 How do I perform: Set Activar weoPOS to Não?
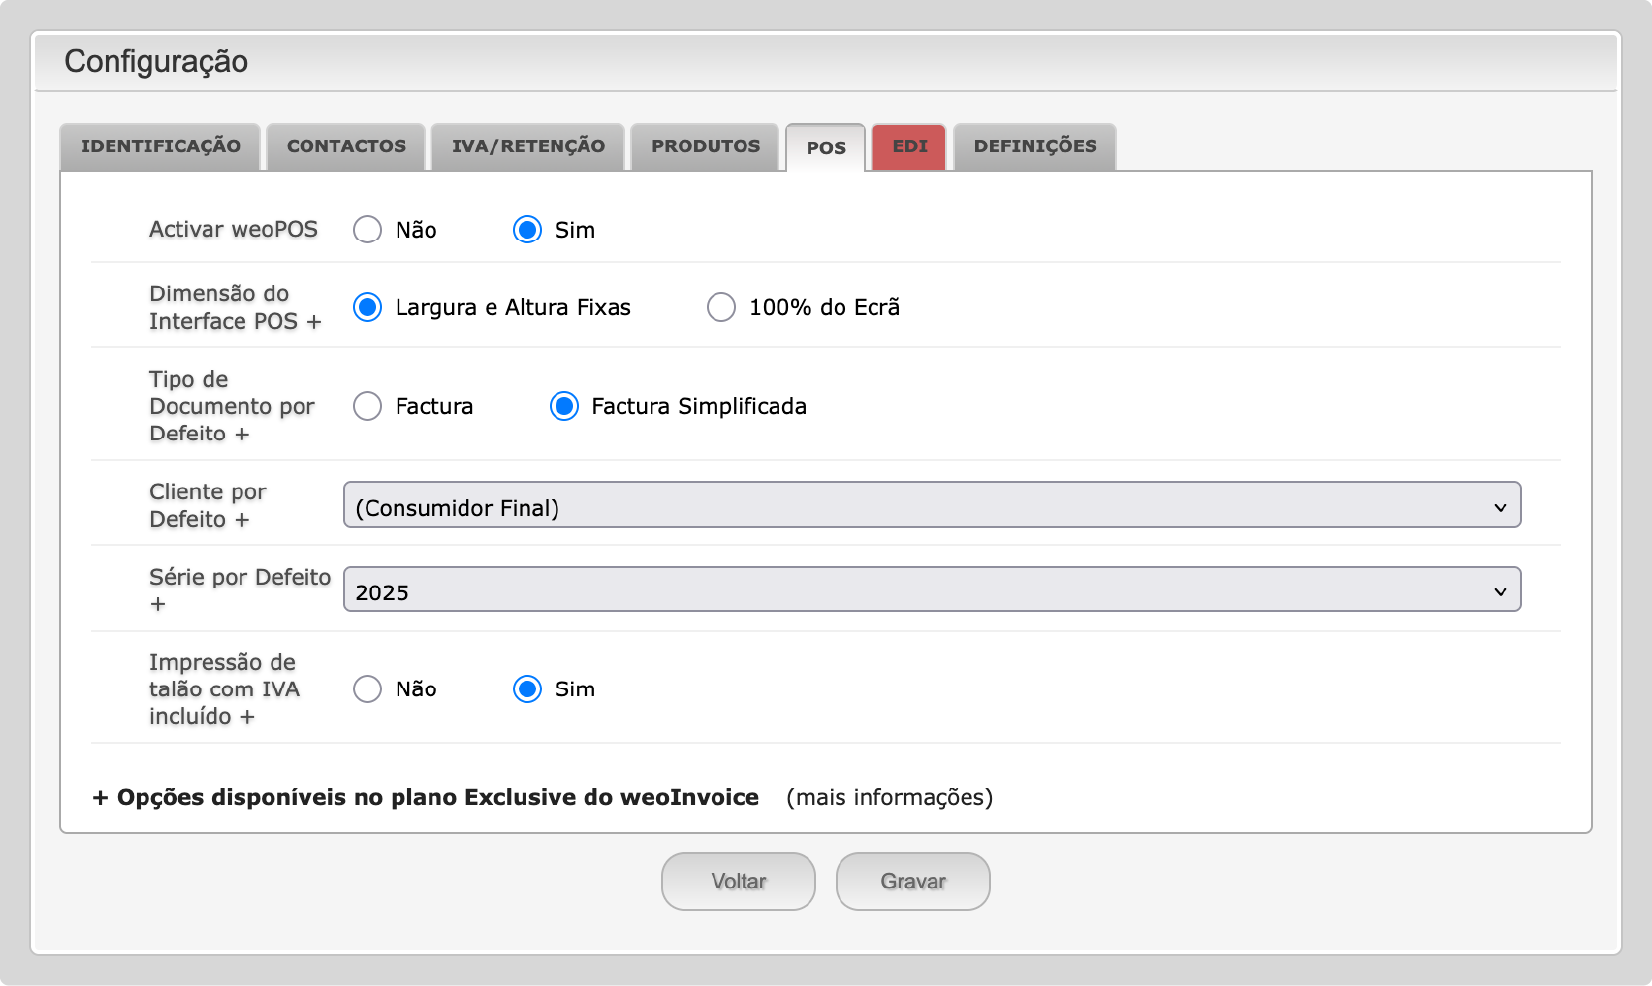368,230
